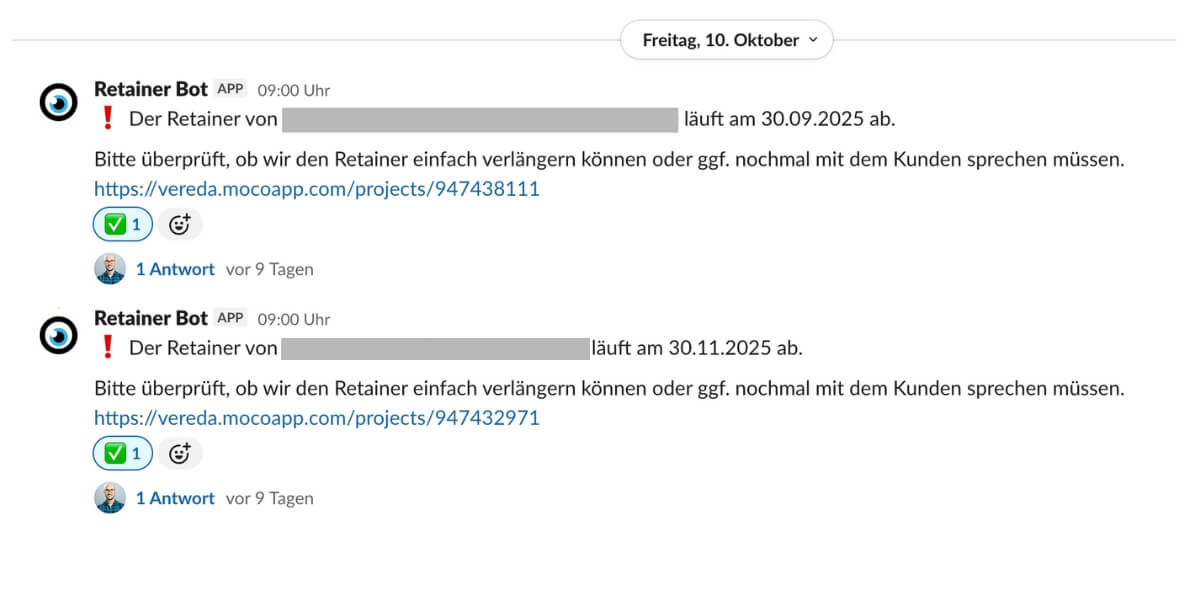
Task: Click the red exclamation emoji in the first message
Action: 108,120
